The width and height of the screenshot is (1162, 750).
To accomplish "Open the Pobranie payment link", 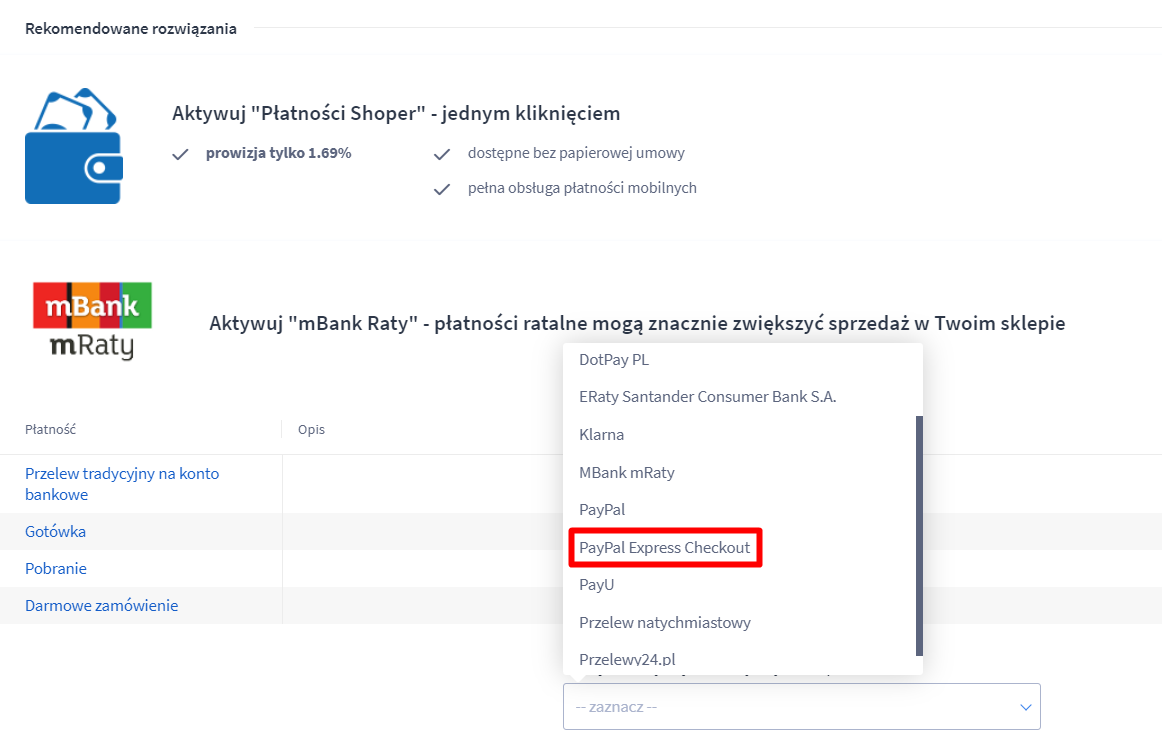I will (x=56, y=568).
